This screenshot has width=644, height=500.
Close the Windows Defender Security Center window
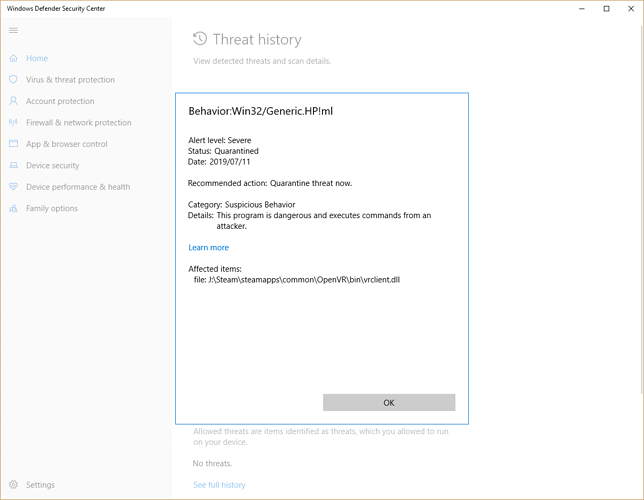(631, 9)
